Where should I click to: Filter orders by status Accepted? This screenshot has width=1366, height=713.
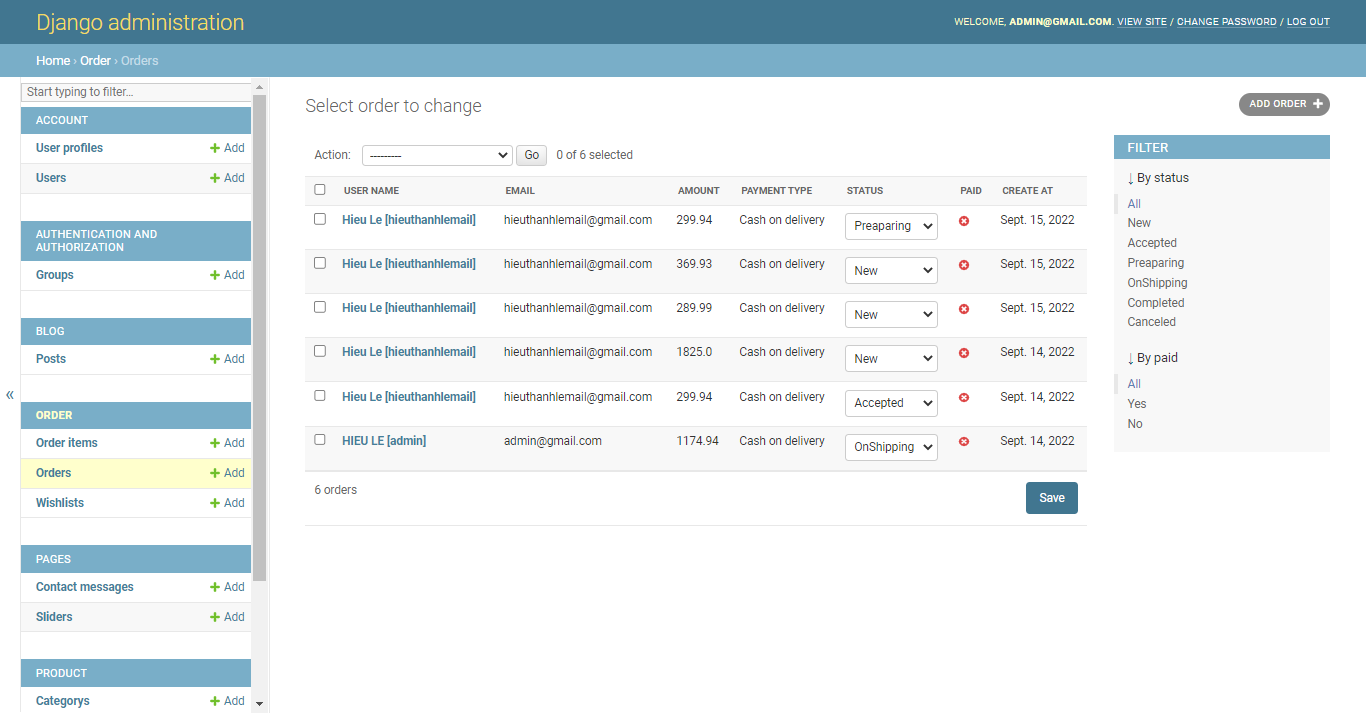click(x=1152, y=243)
